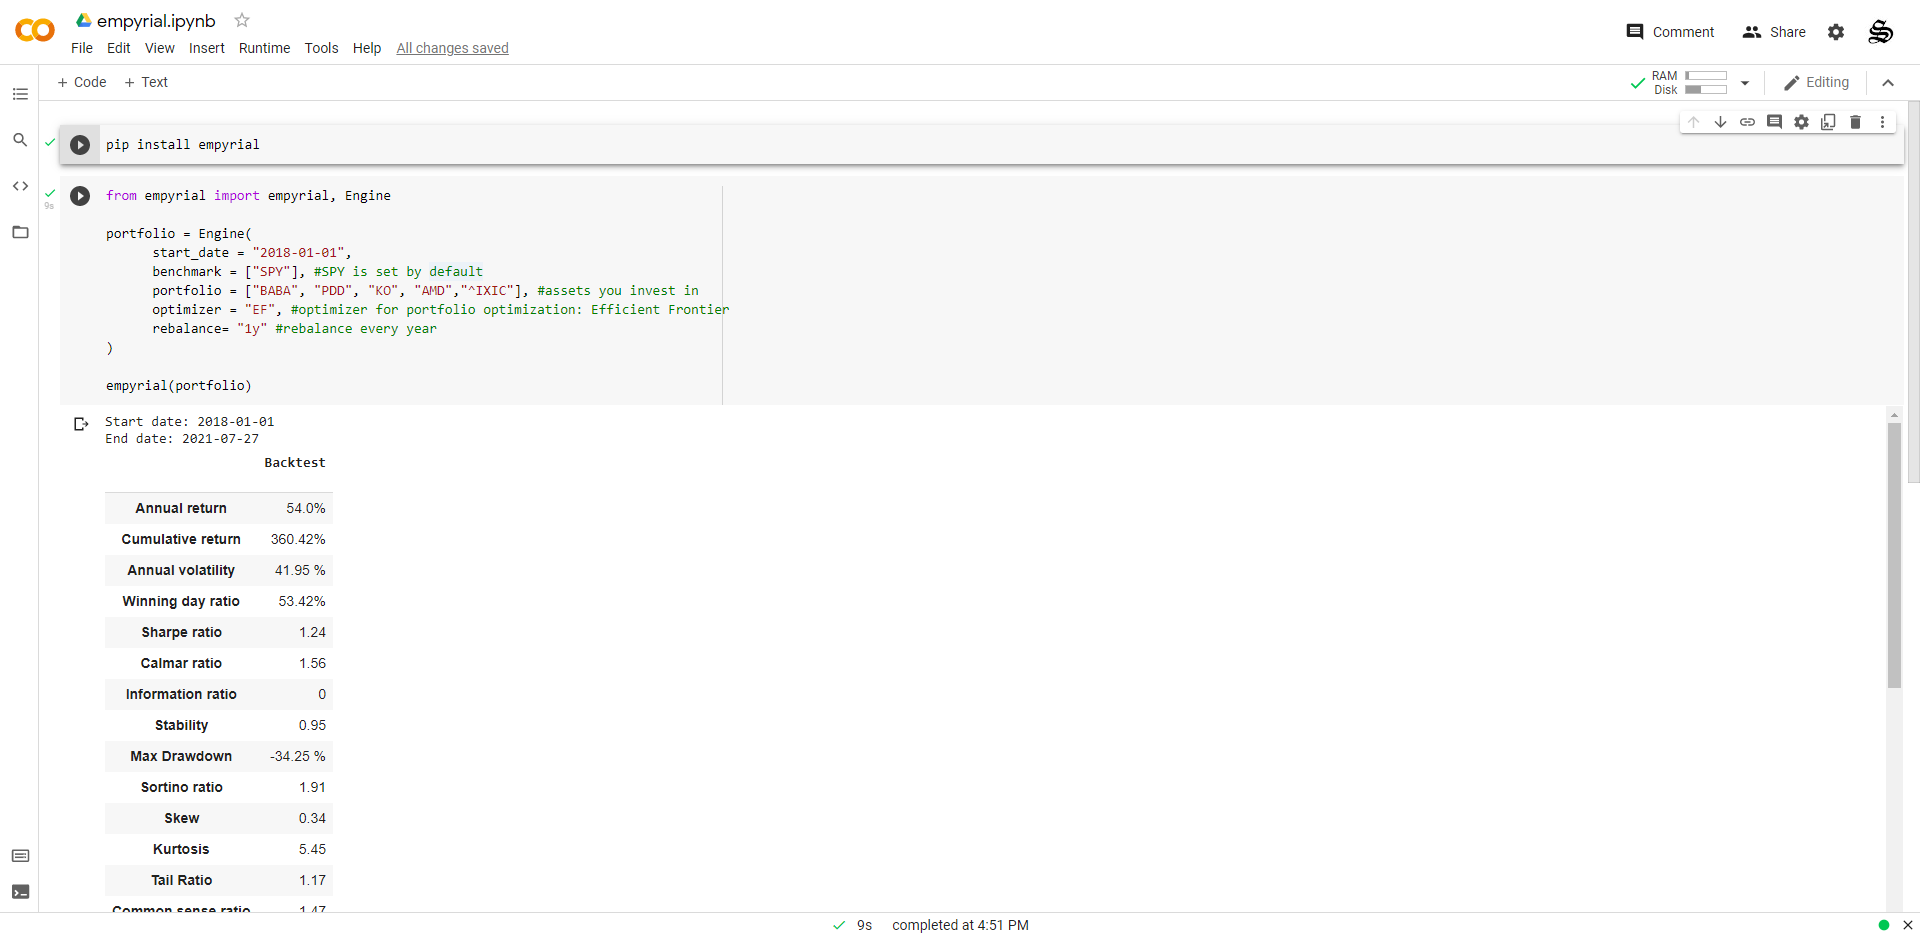Open the View menu
Viewport: 1920px width, 937px height.
click(x=160, y=48)
